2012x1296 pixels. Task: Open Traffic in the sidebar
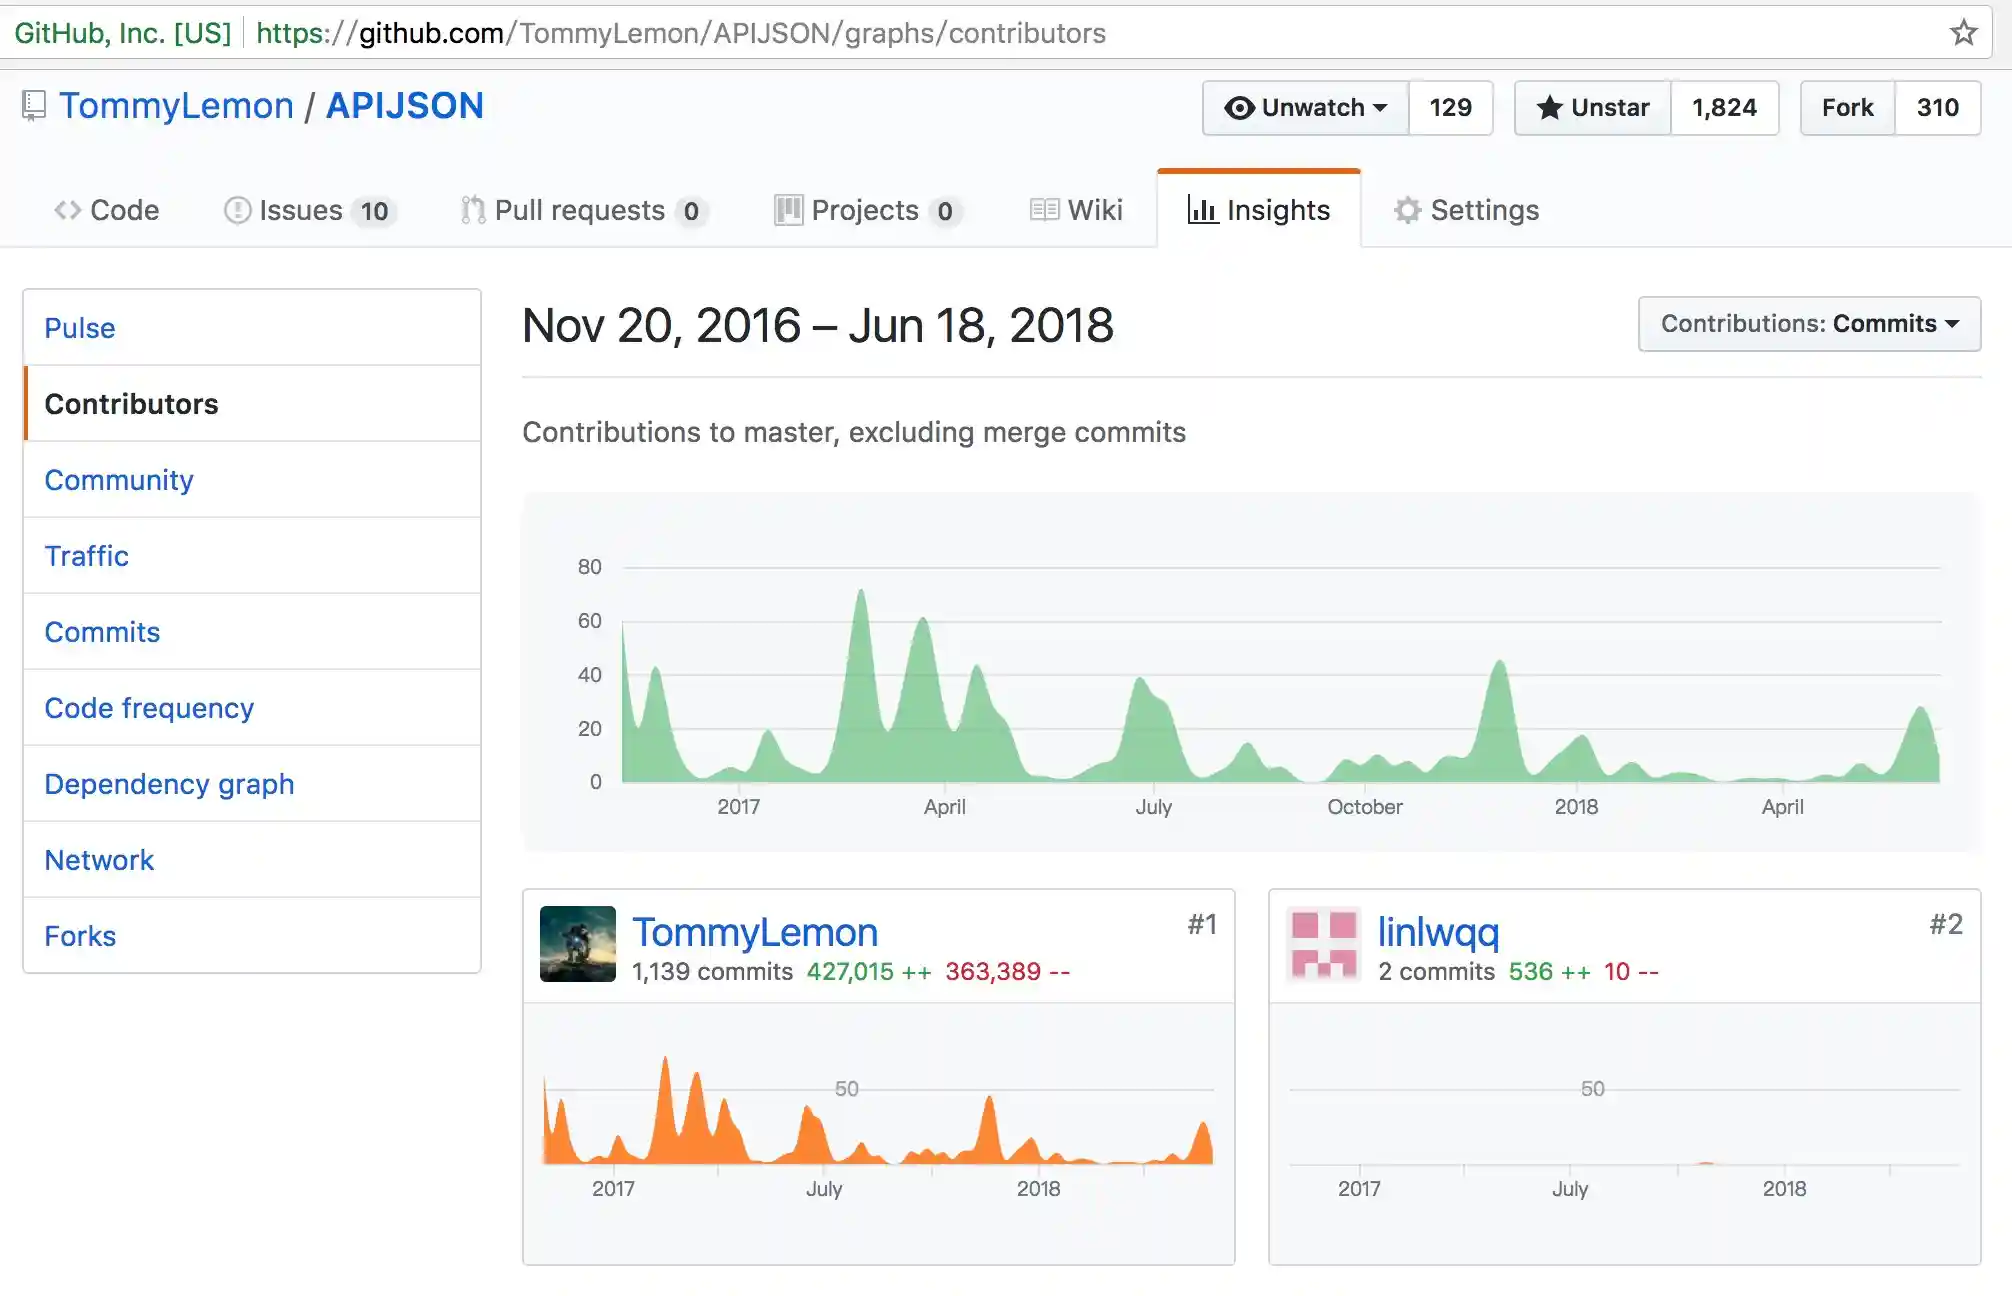point(252,556)
